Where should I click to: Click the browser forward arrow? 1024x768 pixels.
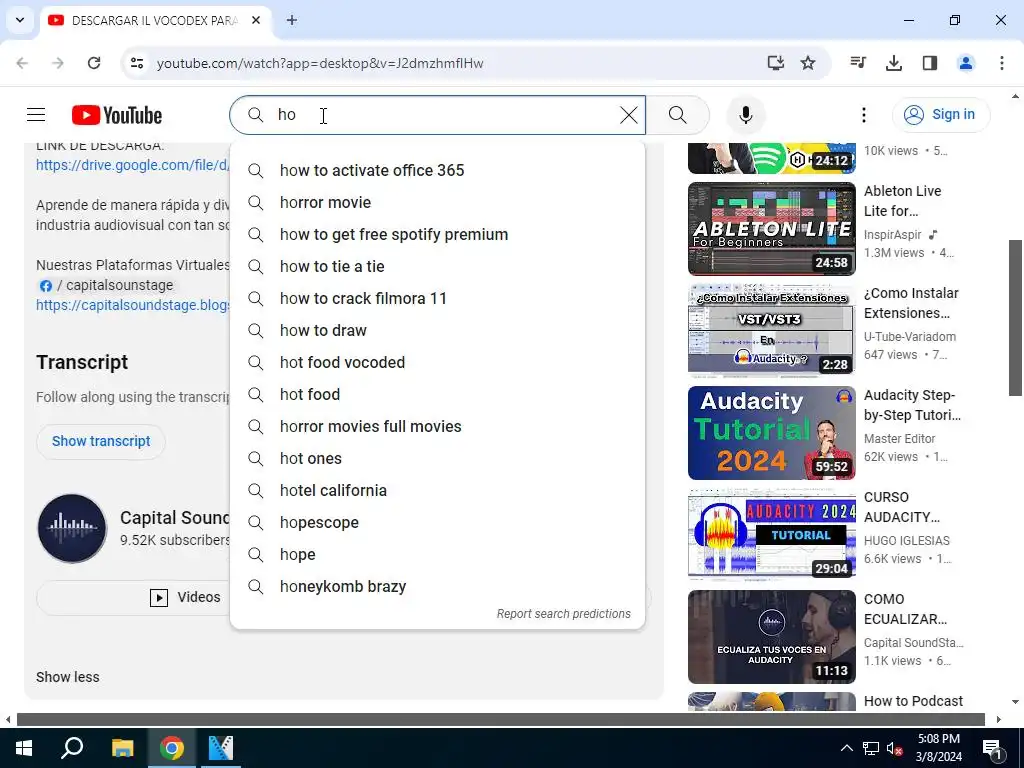[58, 63]
